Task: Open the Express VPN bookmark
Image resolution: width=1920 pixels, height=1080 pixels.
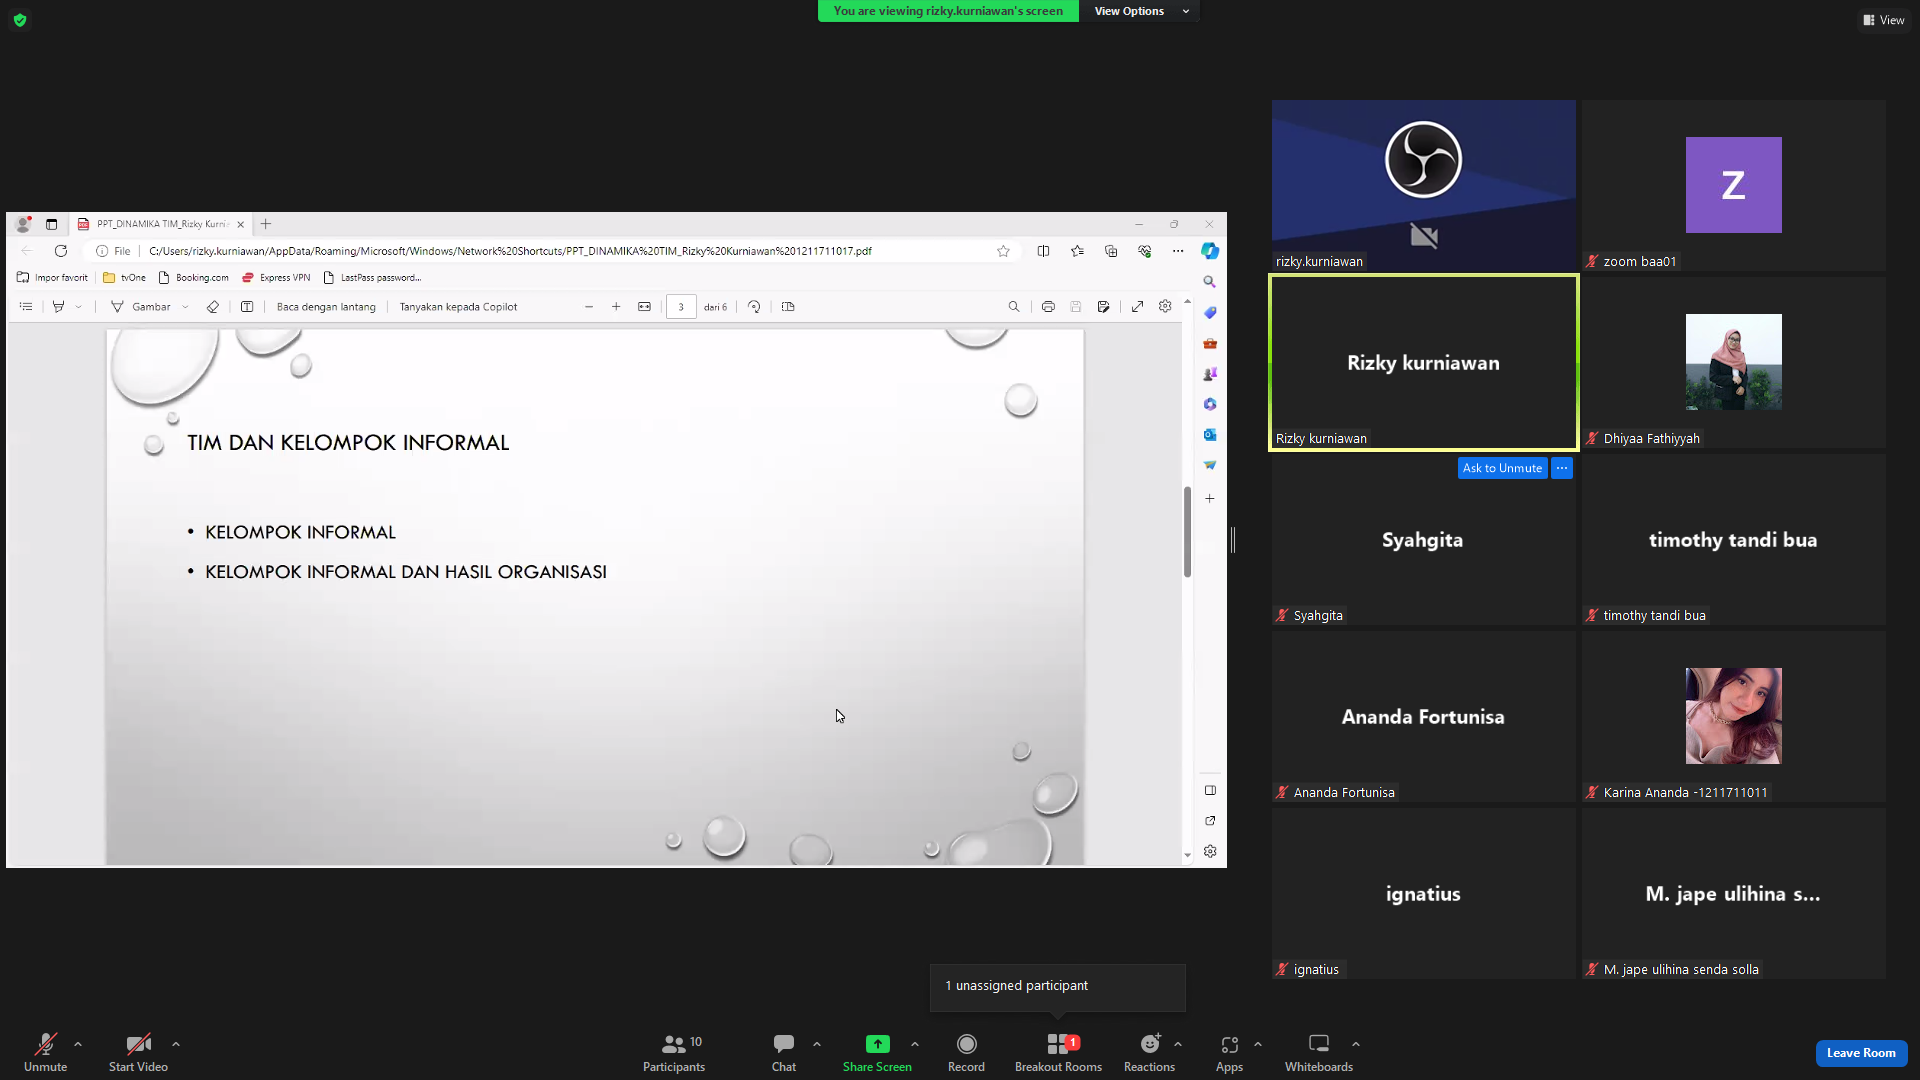Action: tap(276, 278)
